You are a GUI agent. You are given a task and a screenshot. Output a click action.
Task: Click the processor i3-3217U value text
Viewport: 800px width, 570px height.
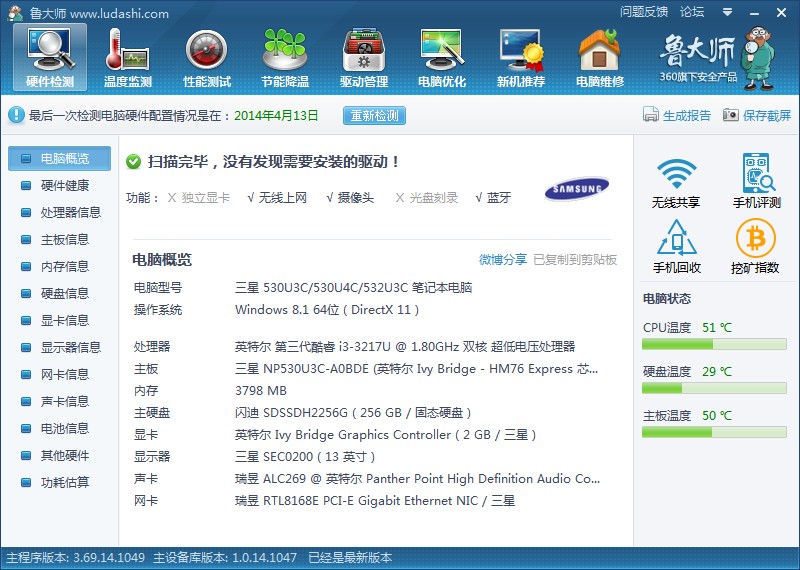coord(405,347)
